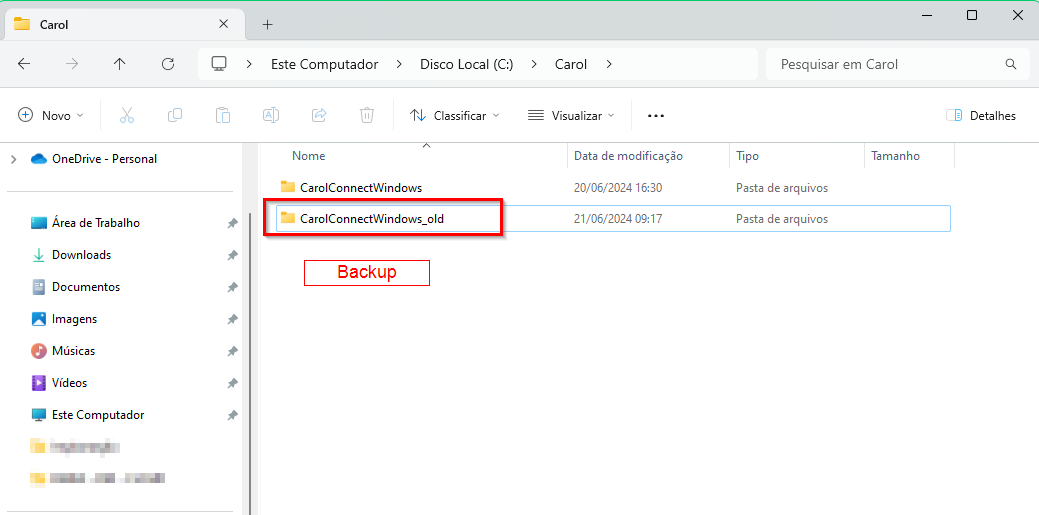
Task: Click the Copy icon in toolbar
Action: 175,115
